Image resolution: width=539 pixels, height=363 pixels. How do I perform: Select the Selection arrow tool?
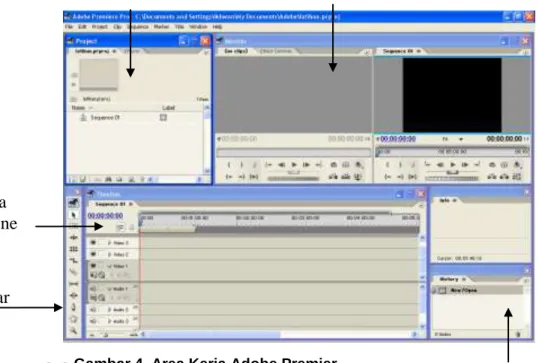[x=73, y=215]
